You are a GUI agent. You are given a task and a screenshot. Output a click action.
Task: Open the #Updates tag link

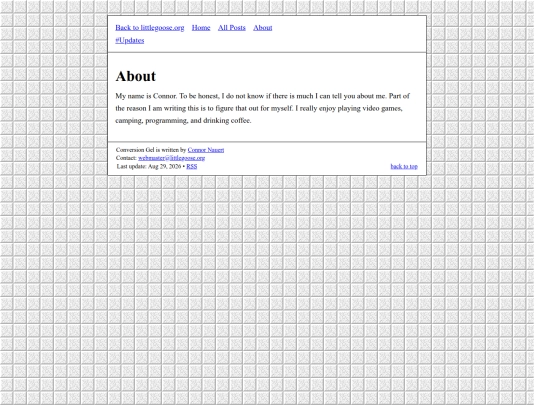click(x=130, y=40)
